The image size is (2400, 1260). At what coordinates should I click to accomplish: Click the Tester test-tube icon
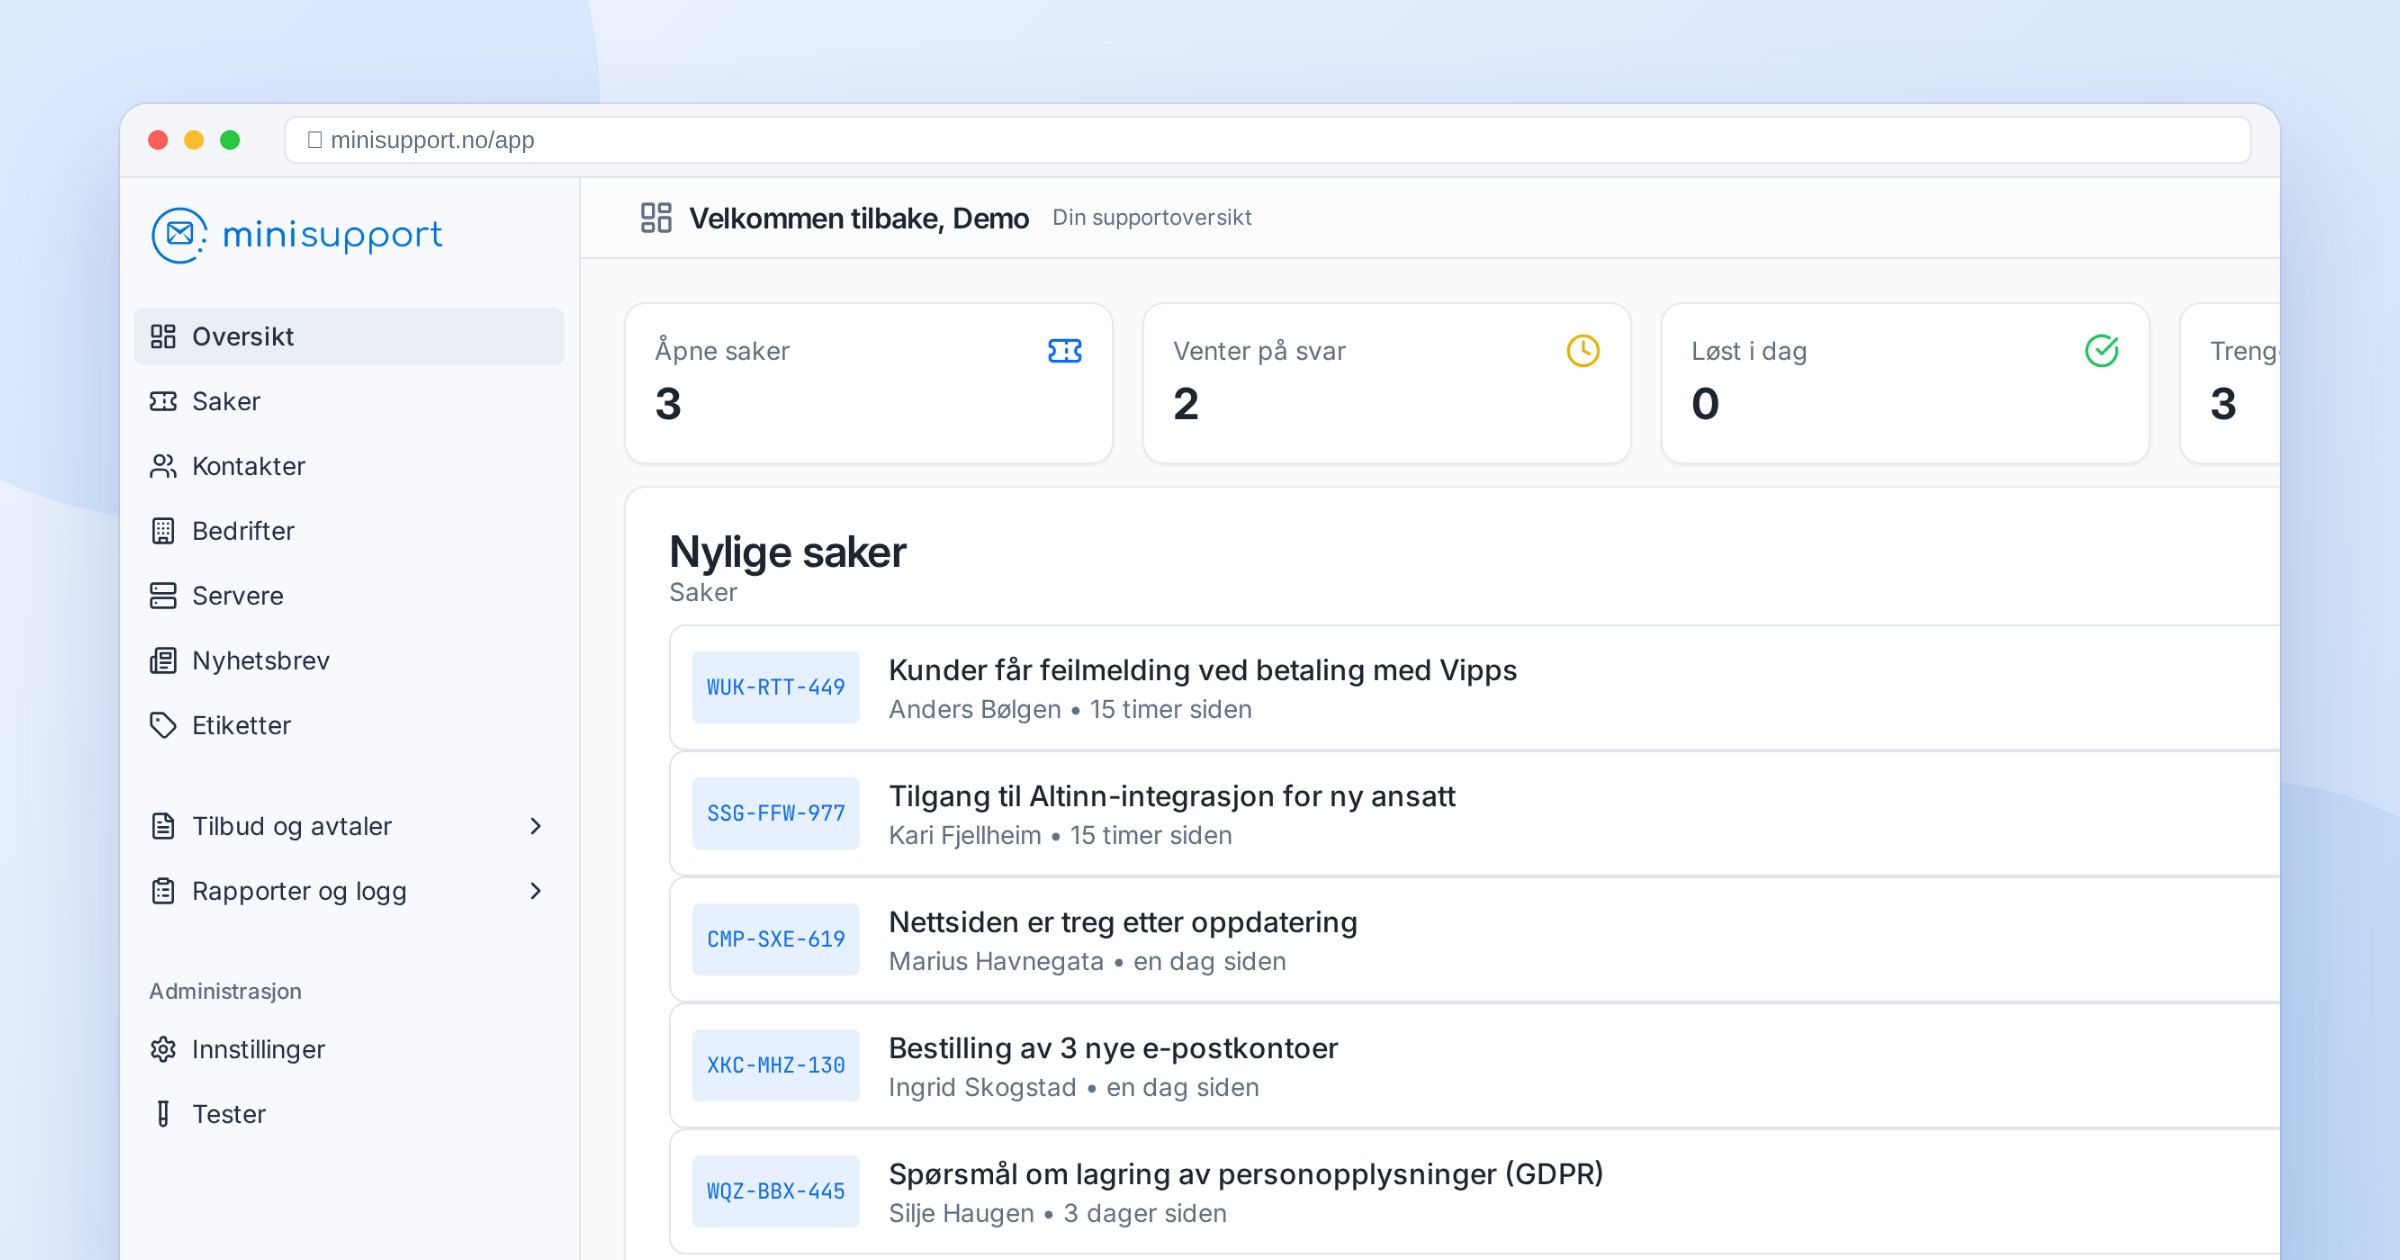(x=163, y=1114)
